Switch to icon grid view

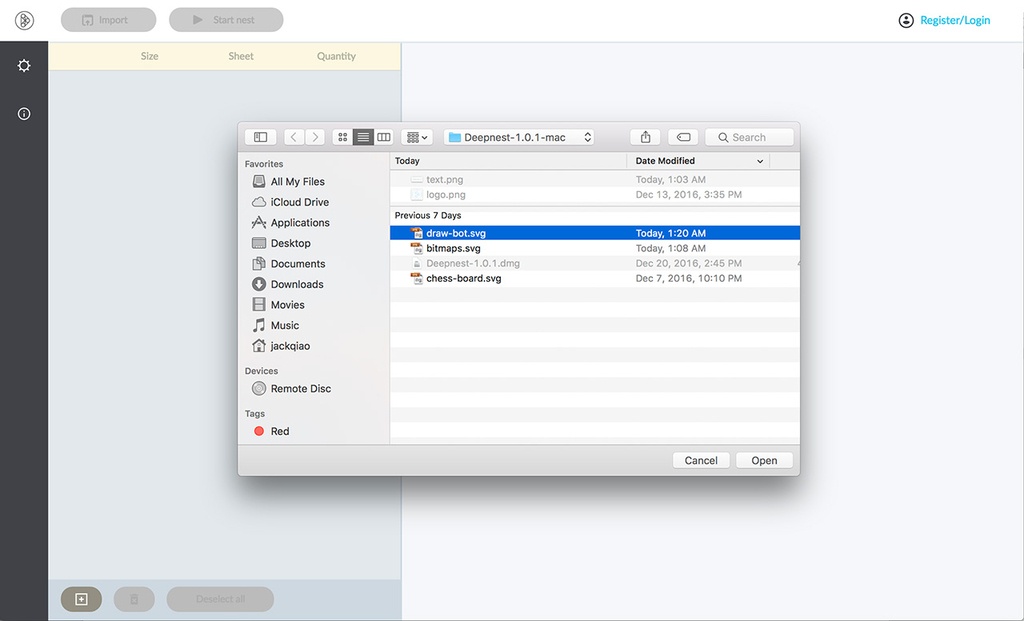click(x=342, y=137)
